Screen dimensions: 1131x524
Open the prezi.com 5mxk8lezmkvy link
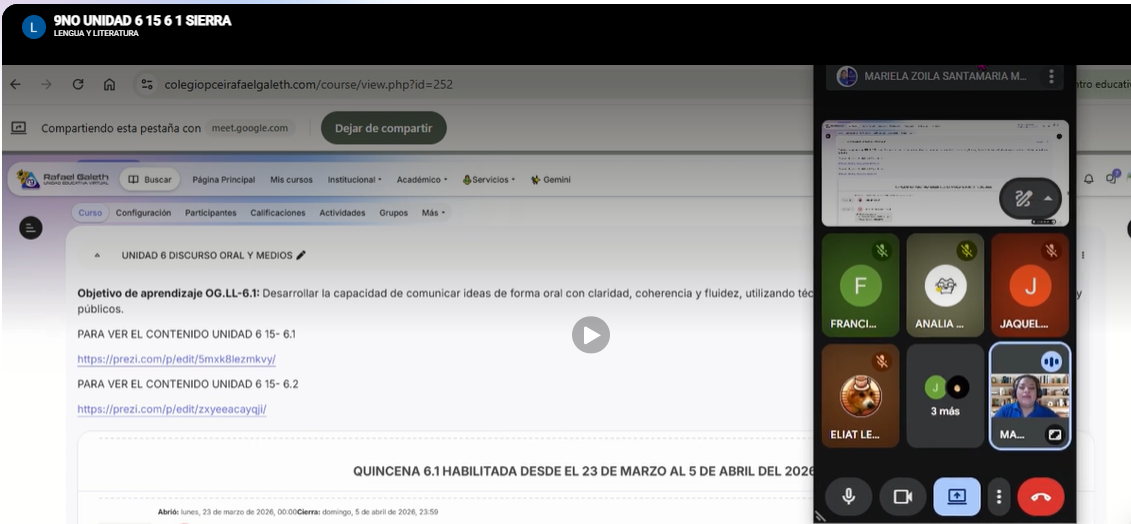tap(176, 359)
